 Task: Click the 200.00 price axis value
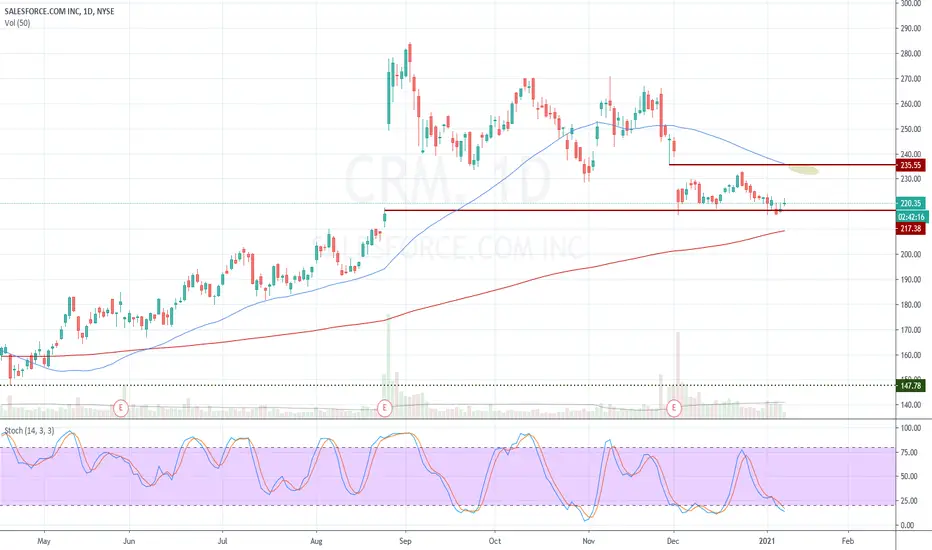point(911,254)
